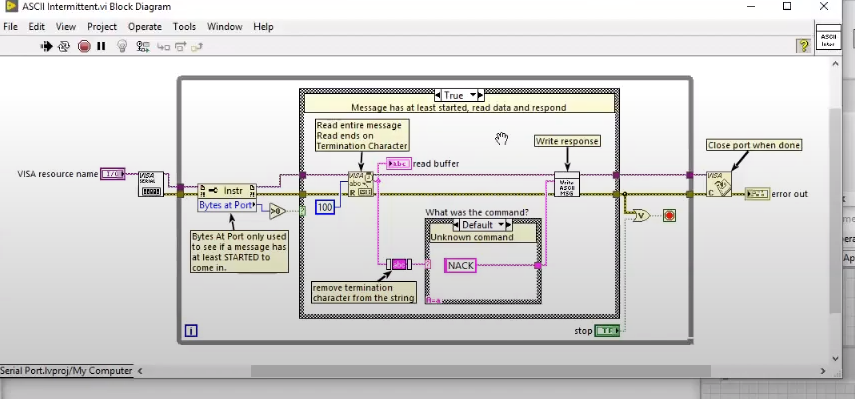The image size is (855, 399).
Task: Click the NACK string constant
Action: [460, 265]
